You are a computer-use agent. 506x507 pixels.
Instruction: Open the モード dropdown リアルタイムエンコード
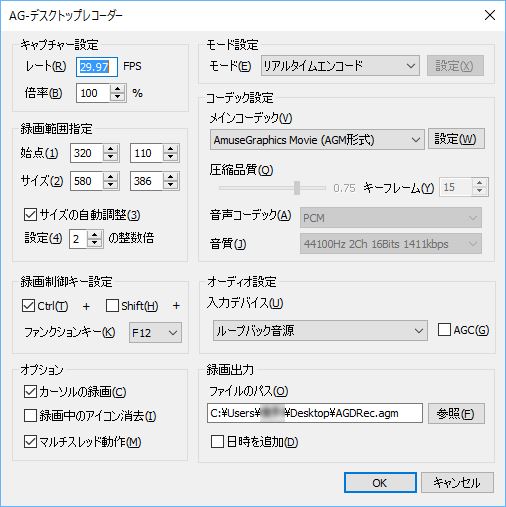[x=340, y=66]
